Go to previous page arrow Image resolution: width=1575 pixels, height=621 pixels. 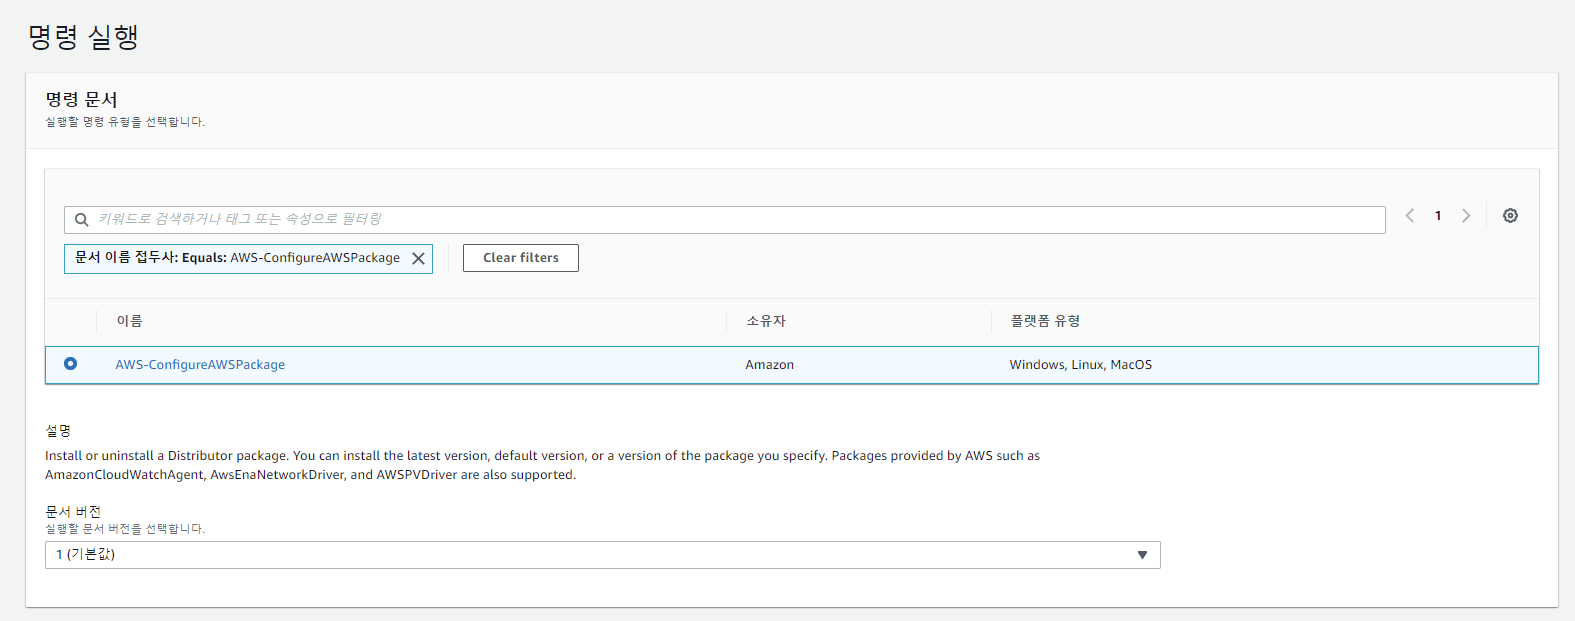coord(1410,216)
